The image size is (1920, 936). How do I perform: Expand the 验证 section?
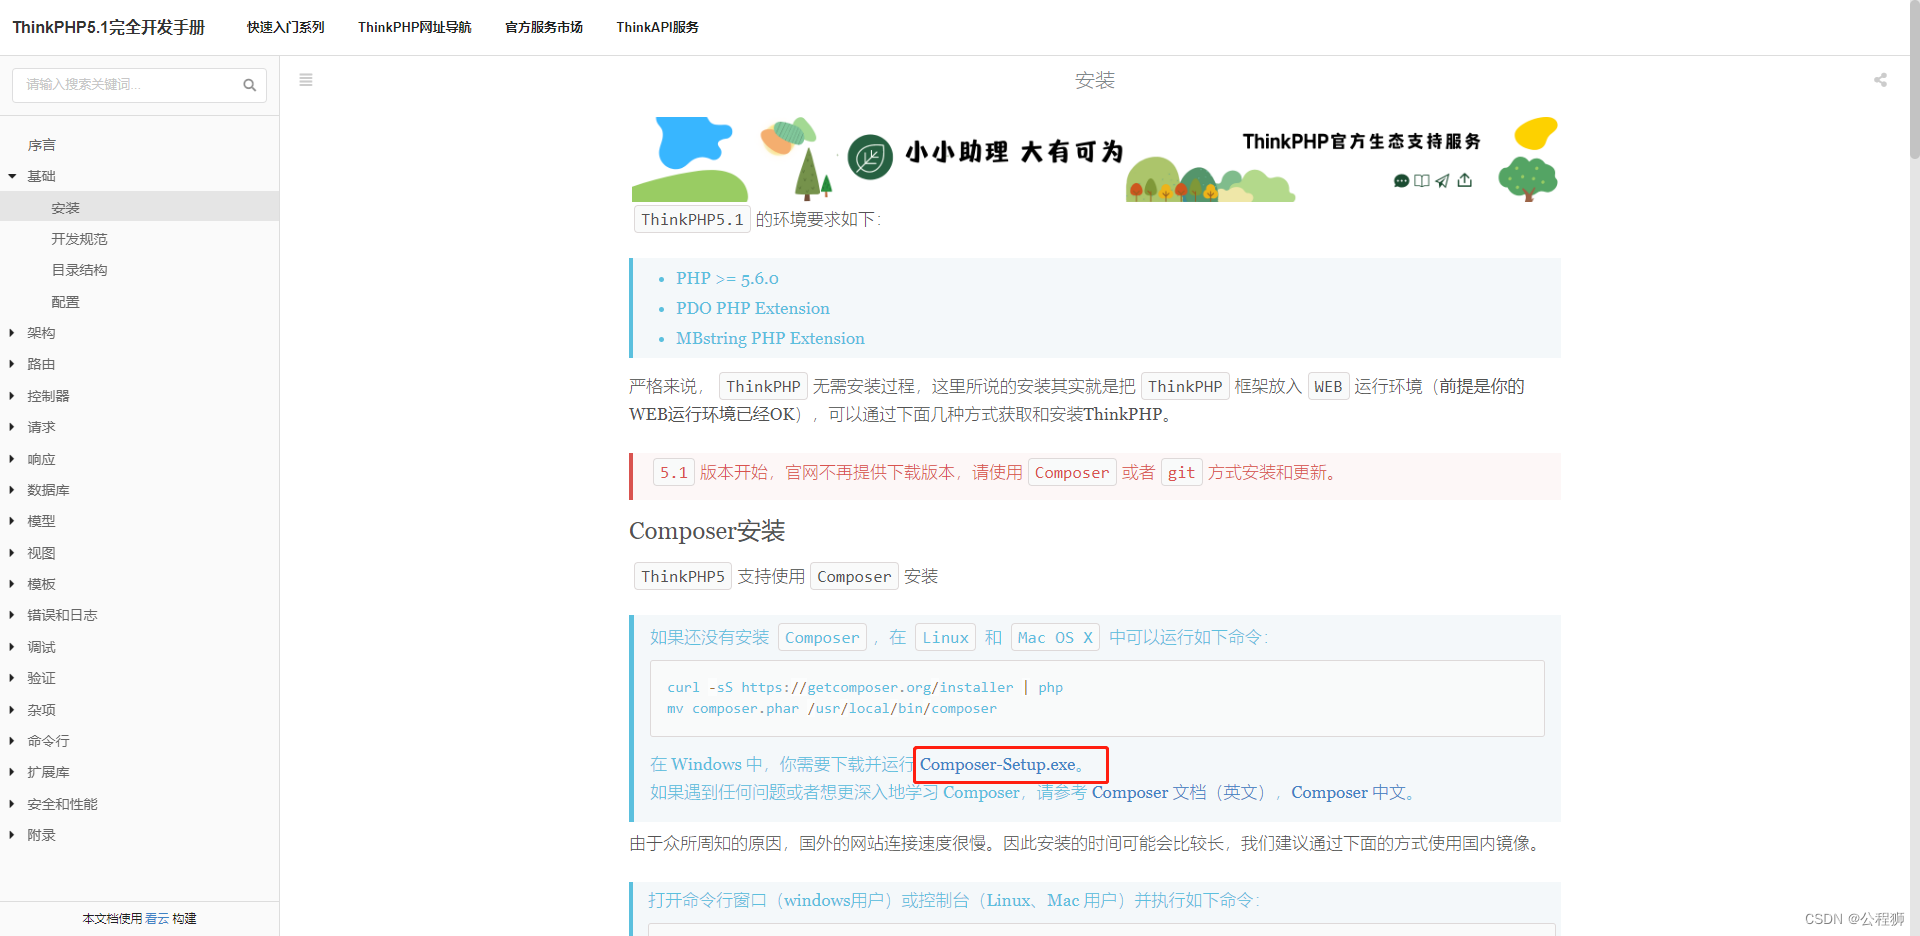(12, 678)
